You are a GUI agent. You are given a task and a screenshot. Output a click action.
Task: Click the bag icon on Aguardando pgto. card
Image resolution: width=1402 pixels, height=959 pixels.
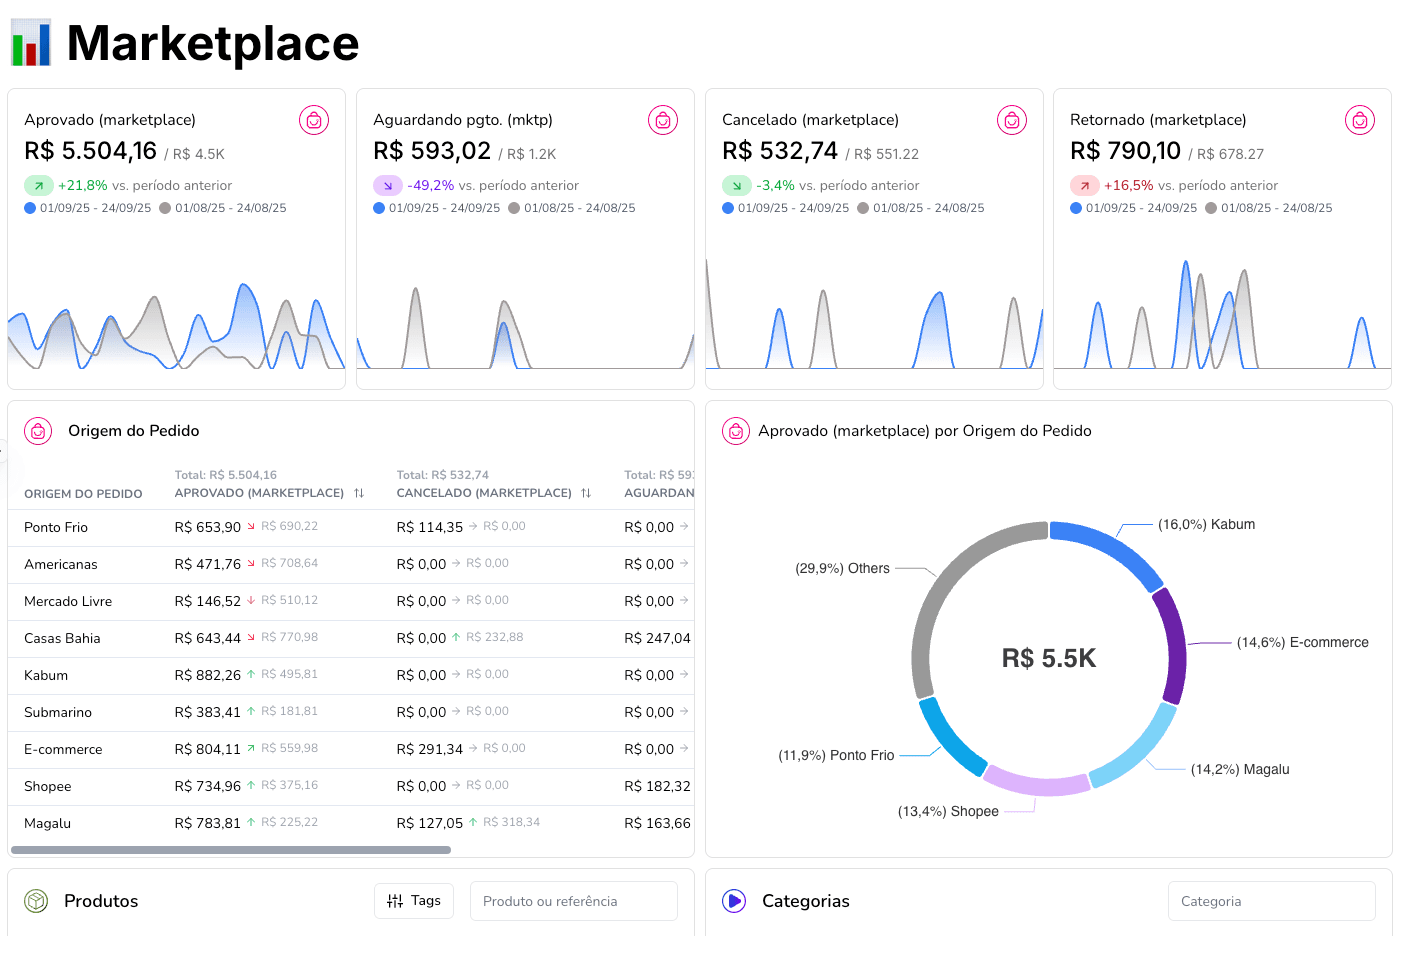tap(663, 120)
